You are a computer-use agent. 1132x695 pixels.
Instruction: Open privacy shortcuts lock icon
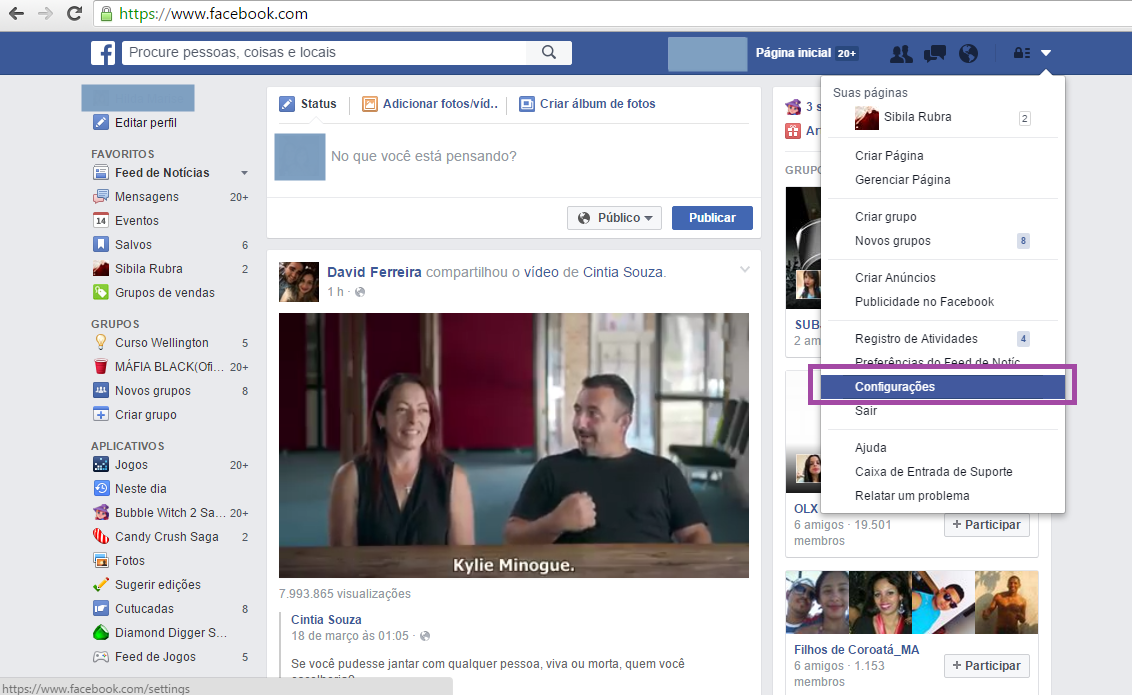pos(1022,53)
